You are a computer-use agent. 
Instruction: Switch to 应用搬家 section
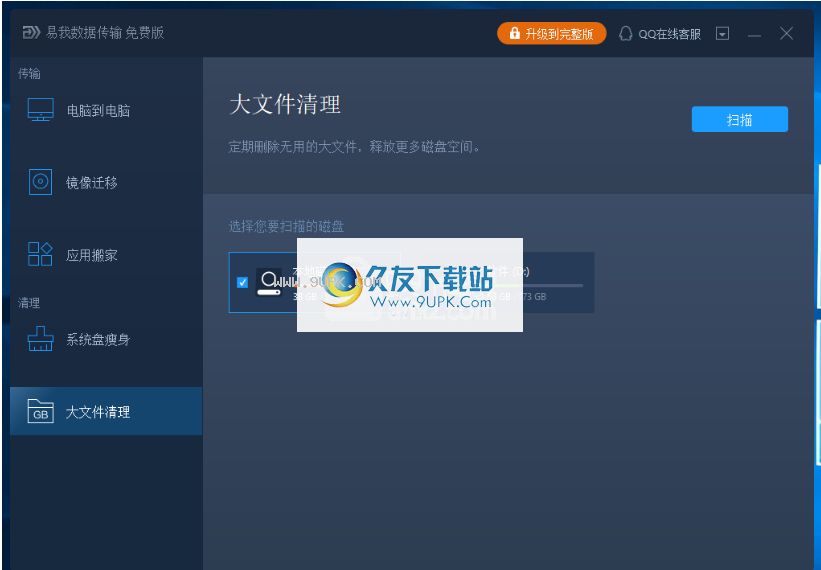tap(106, 254)
